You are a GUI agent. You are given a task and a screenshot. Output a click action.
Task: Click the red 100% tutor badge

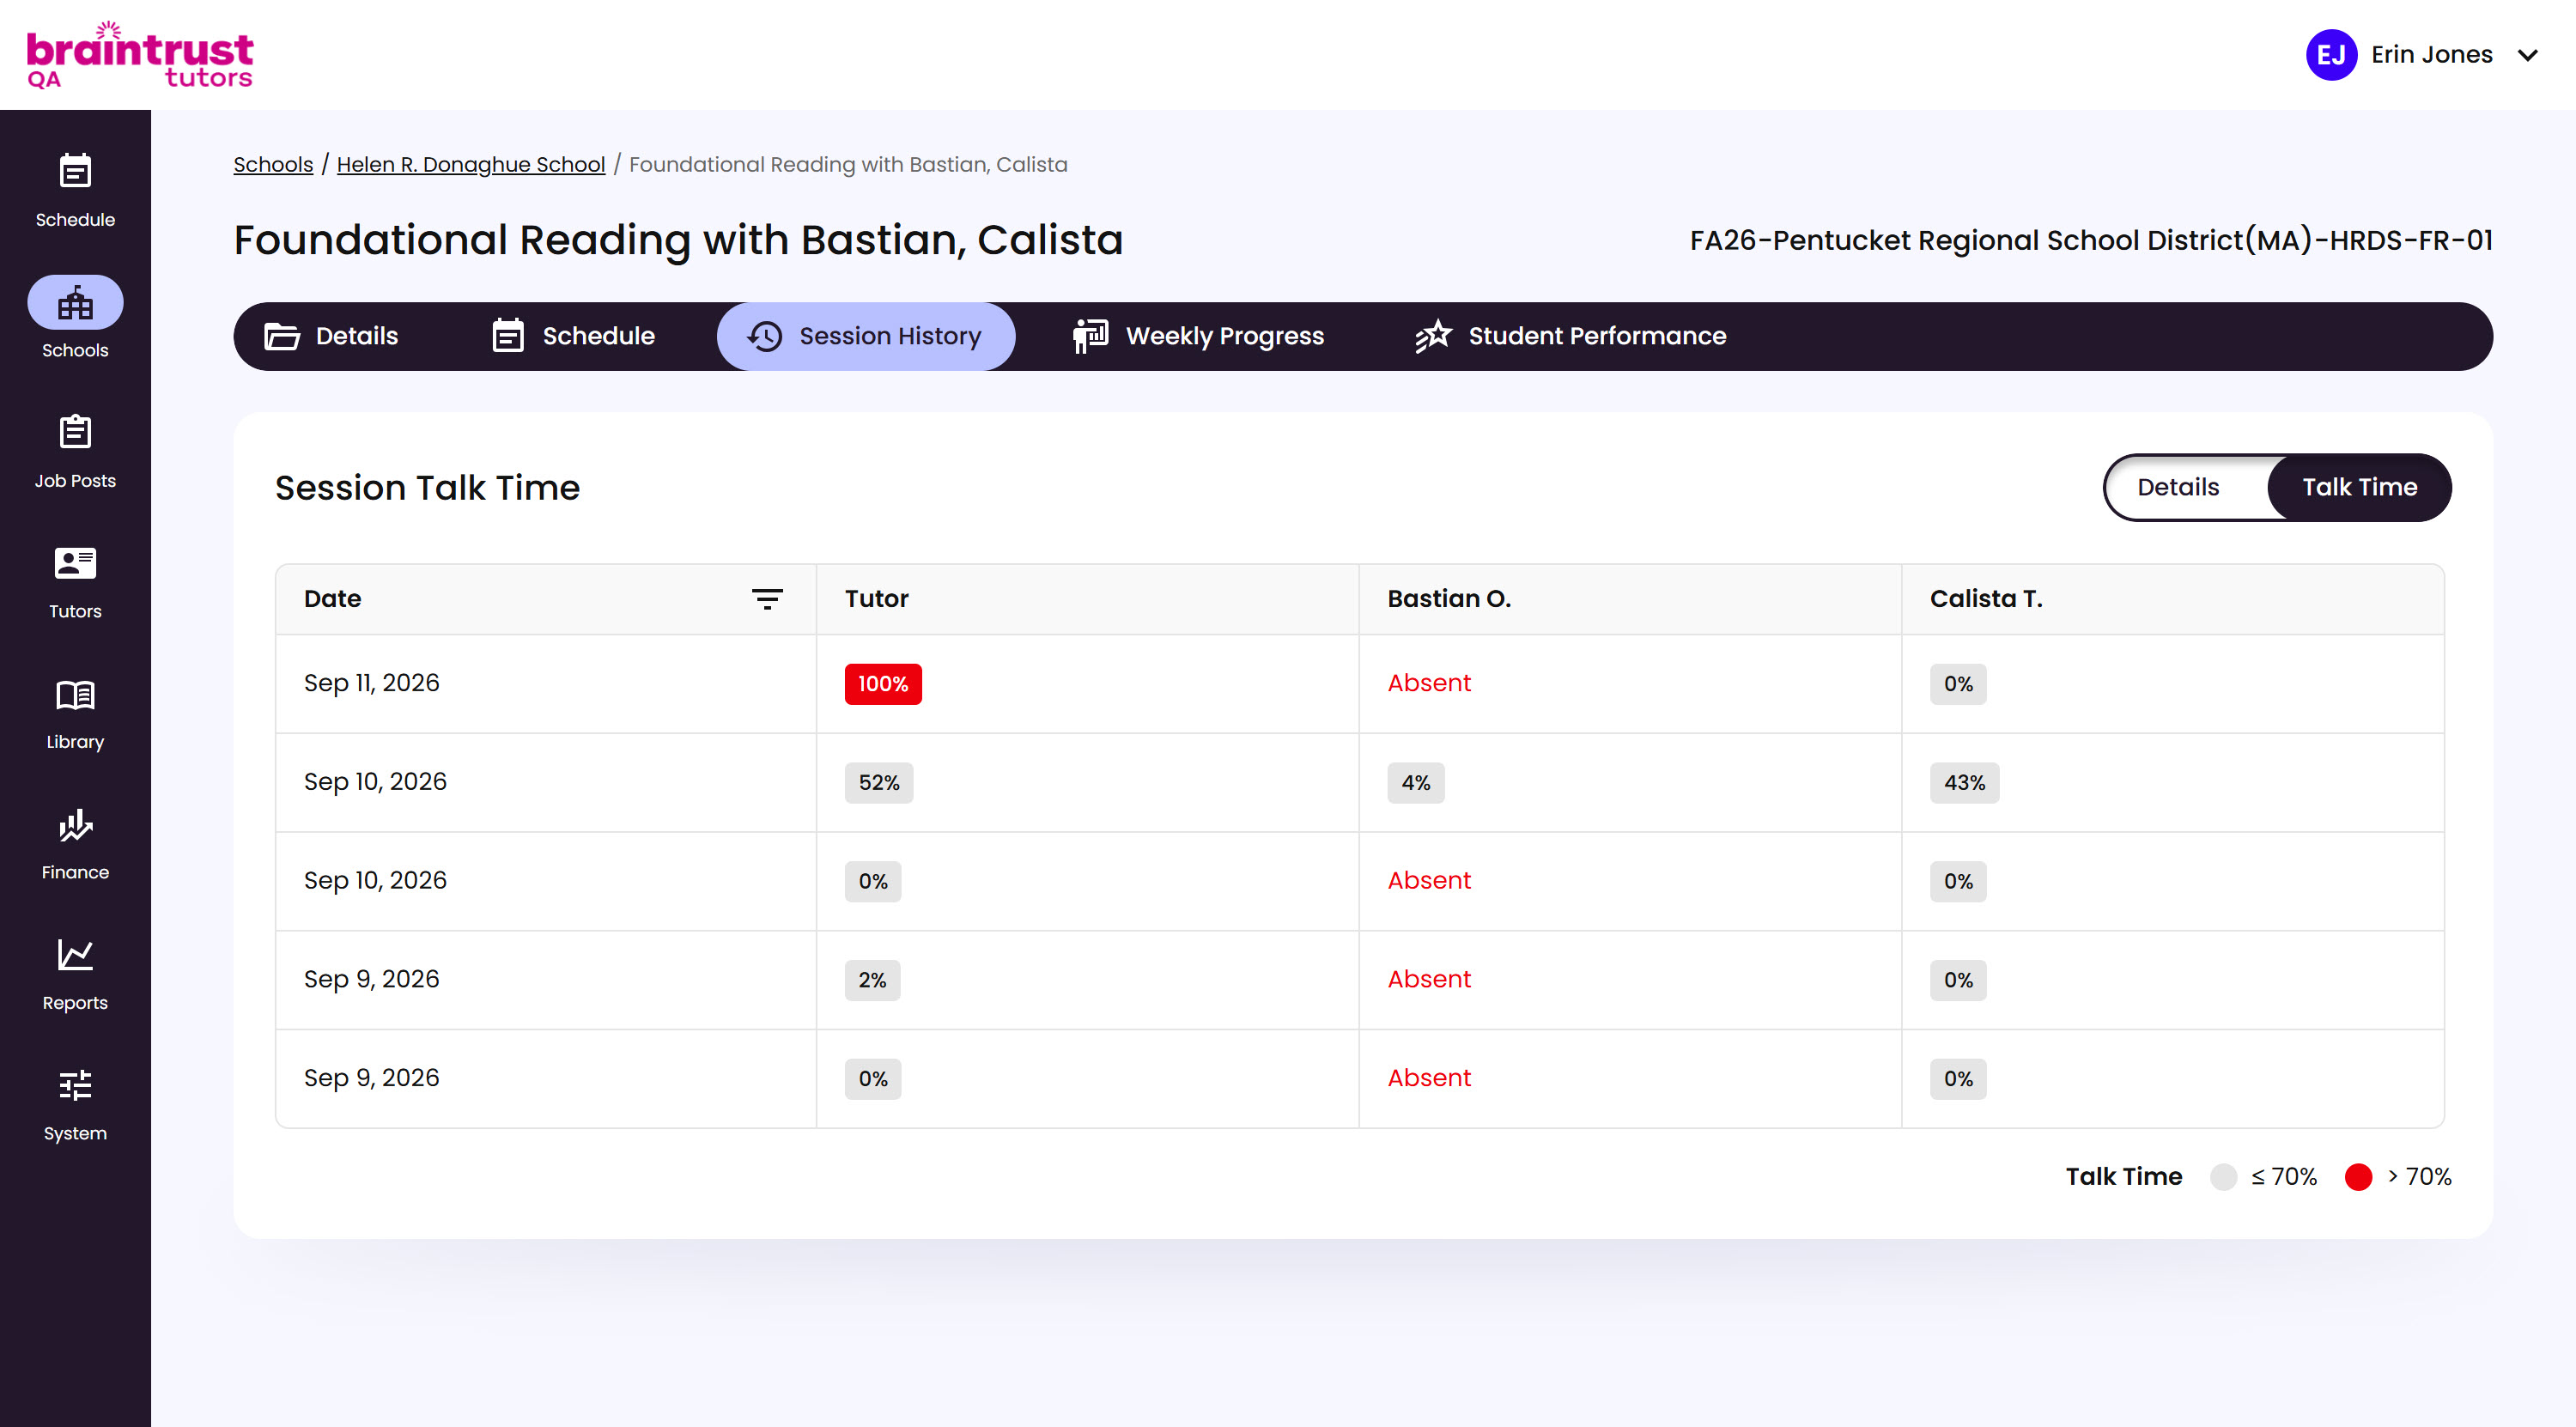click(882, 683)
